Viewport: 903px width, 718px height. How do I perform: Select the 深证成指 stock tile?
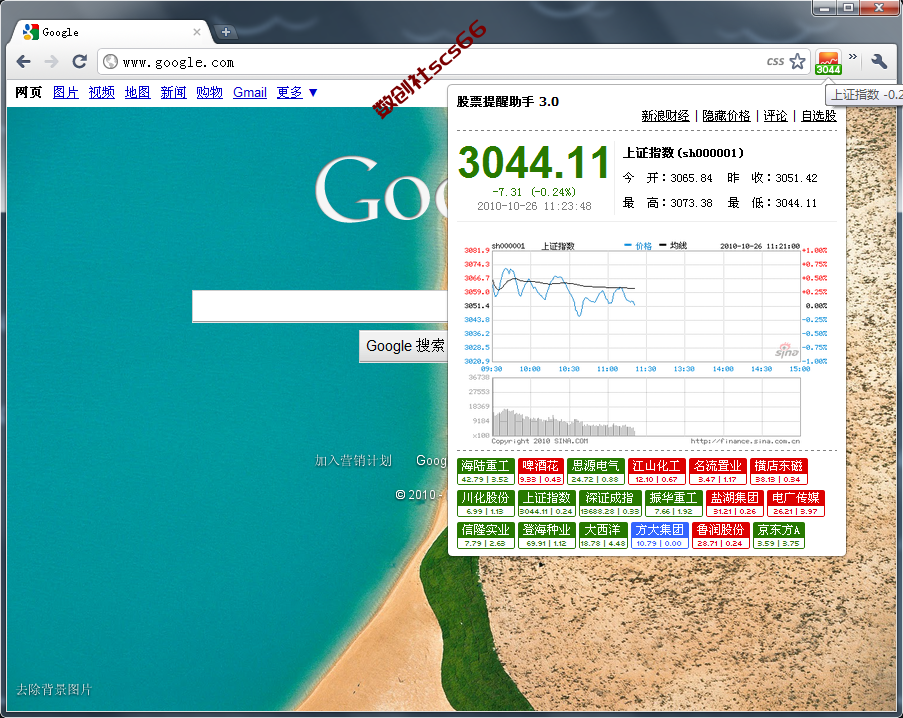pos(610,503)
